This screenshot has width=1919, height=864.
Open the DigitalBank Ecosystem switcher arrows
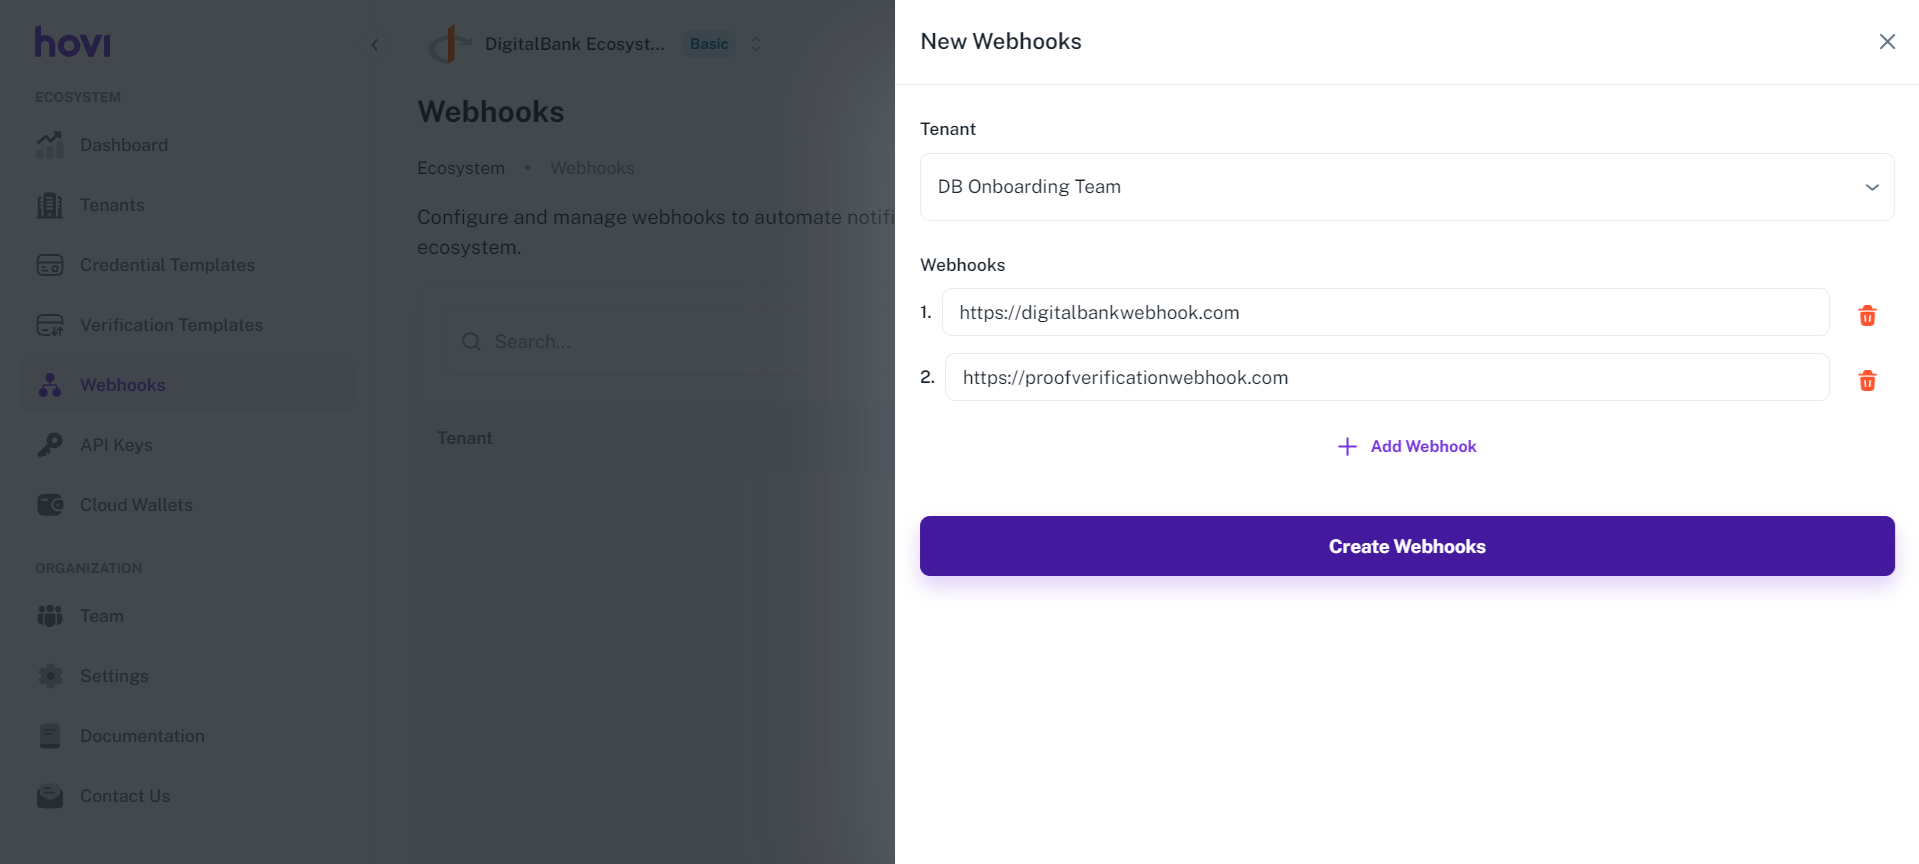point(756,44)
